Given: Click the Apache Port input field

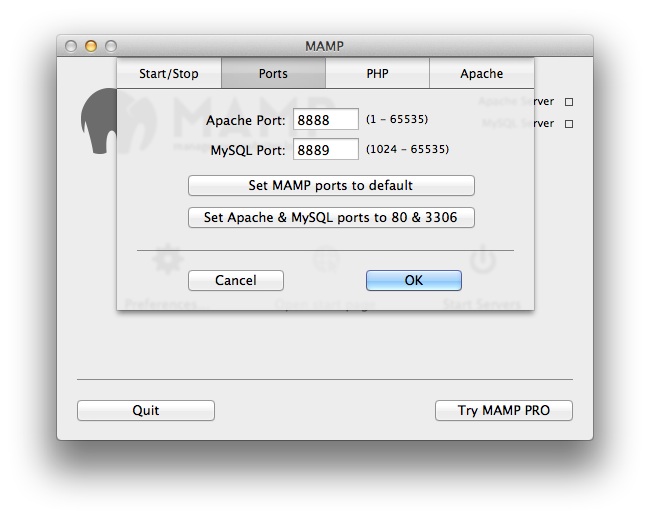Looking at the screenshot, I should click(326, 119).
